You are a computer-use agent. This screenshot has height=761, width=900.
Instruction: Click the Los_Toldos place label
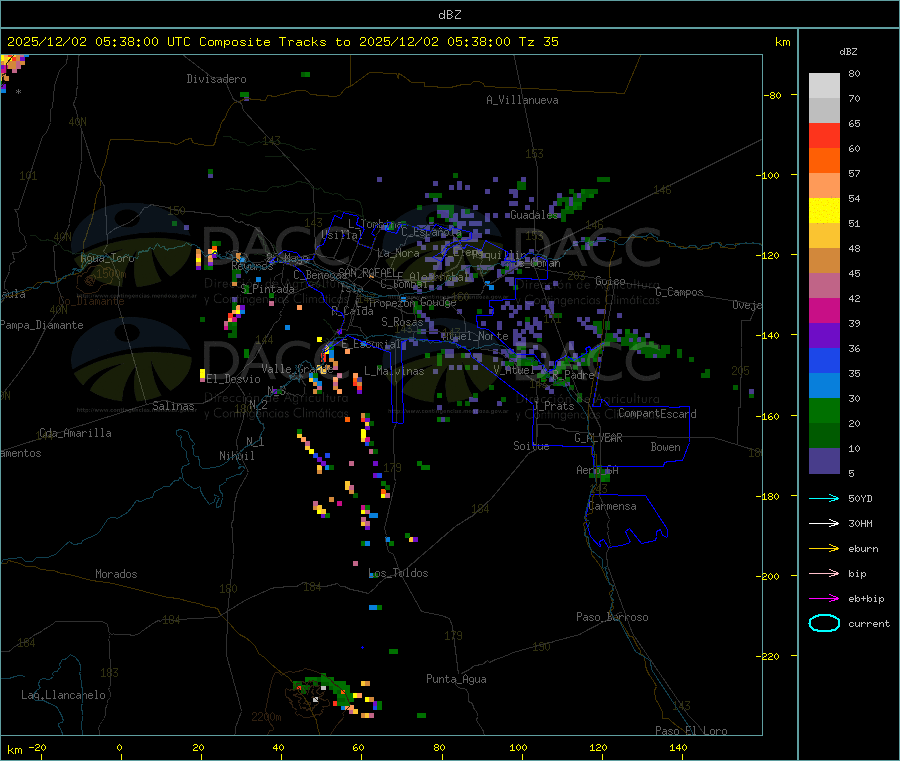click(x=398, y=573)
